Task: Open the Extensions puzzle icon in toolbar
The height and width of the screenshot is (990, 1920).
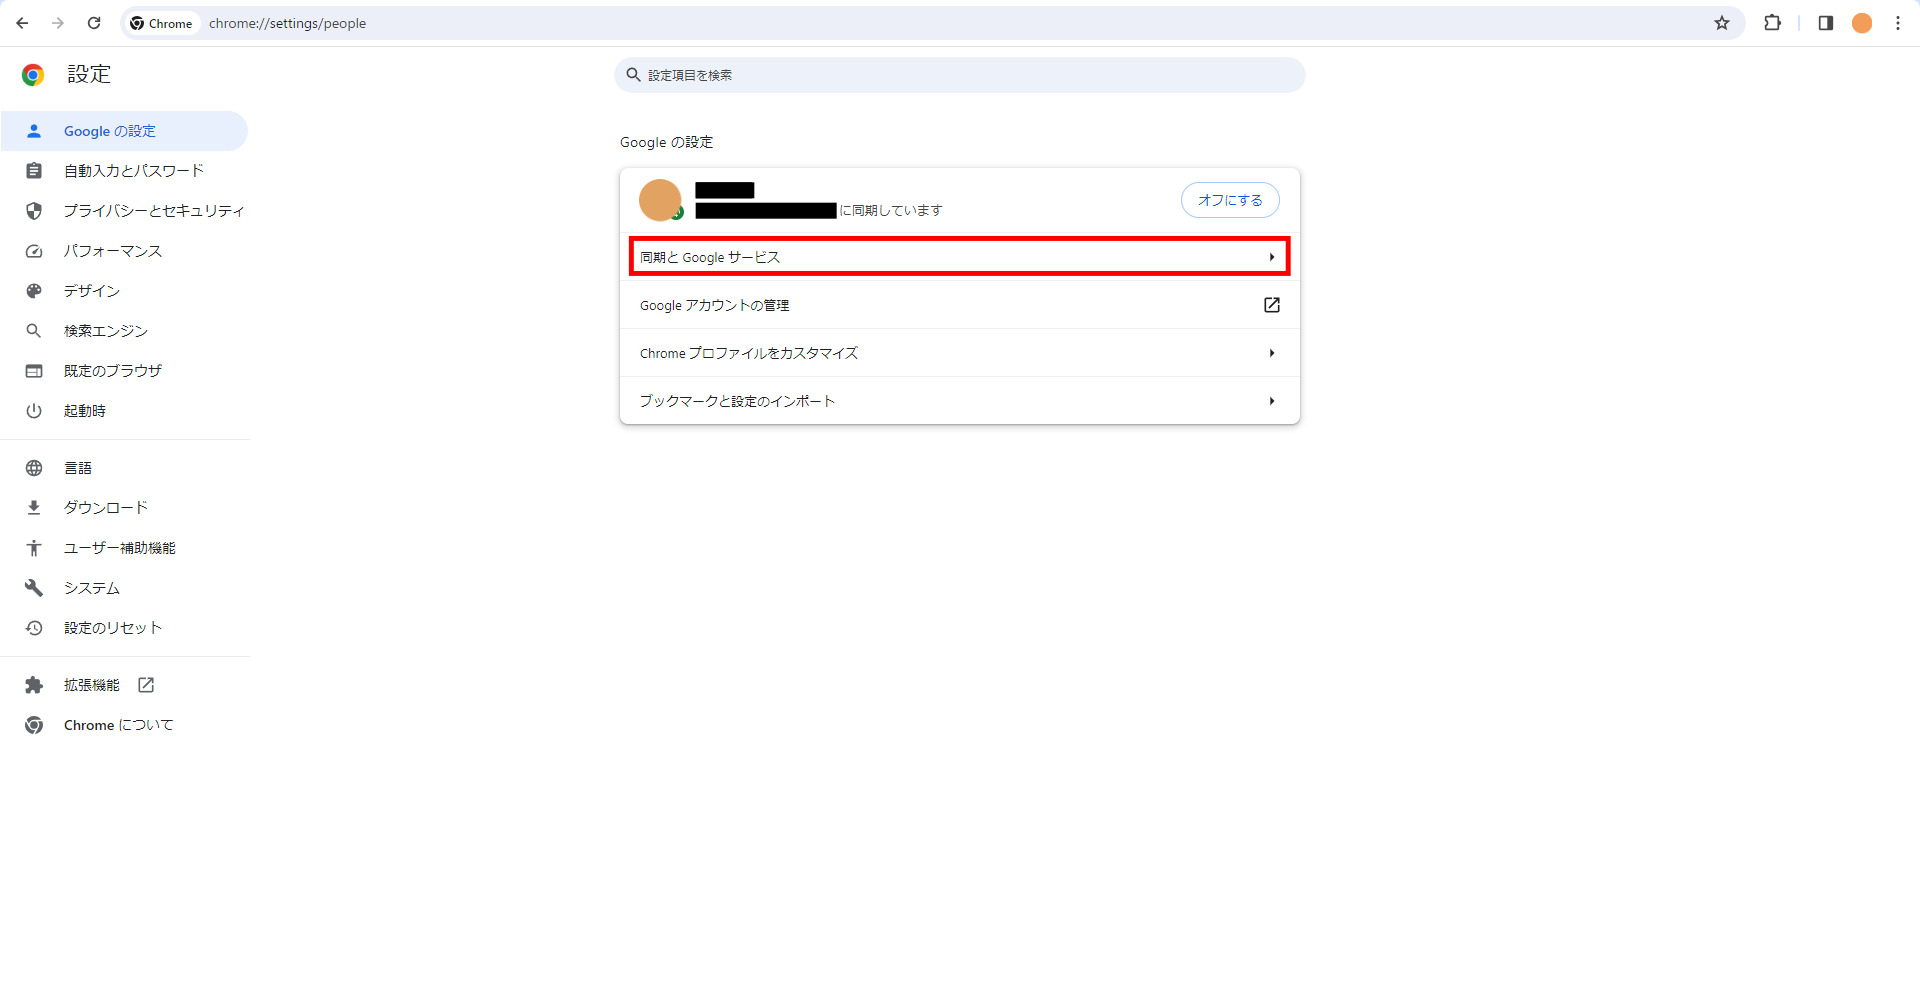Action: click(1772, 23)
